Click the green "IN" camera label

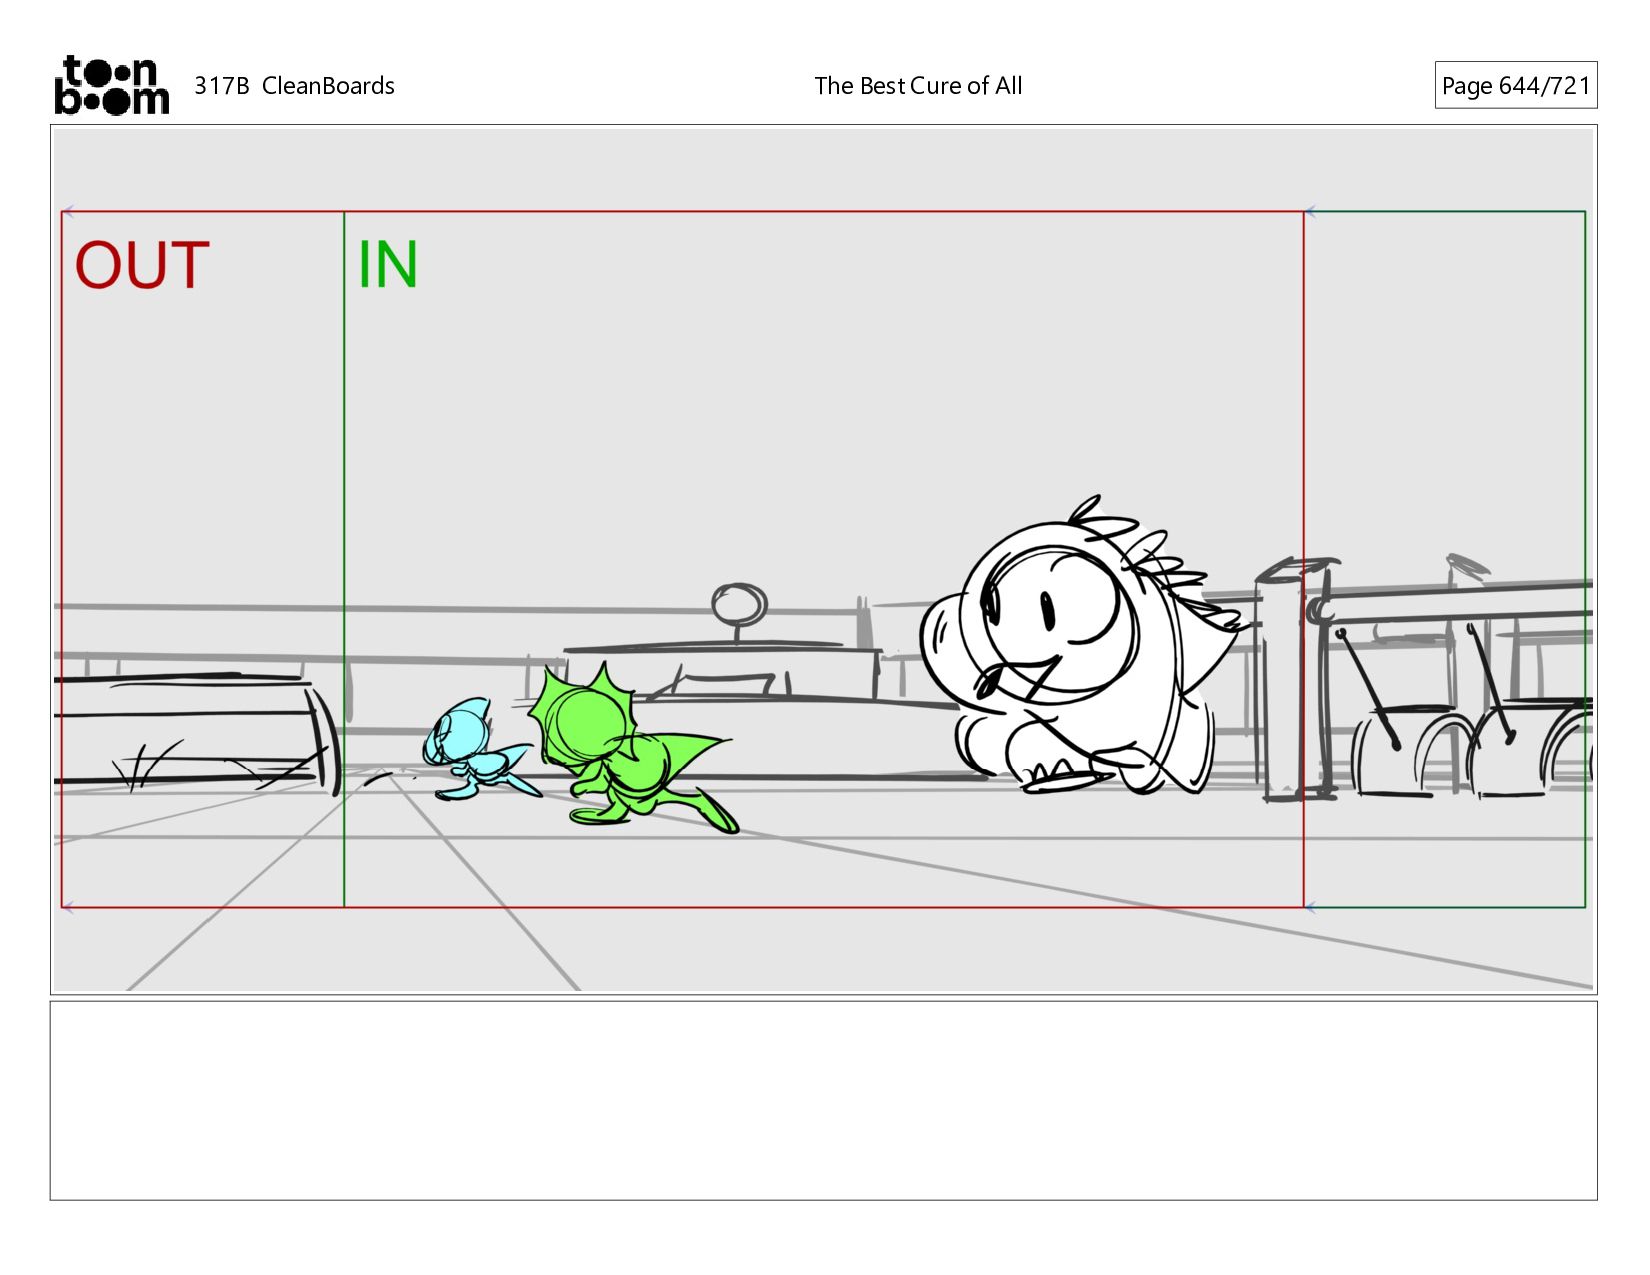click(x=388, y=265)
